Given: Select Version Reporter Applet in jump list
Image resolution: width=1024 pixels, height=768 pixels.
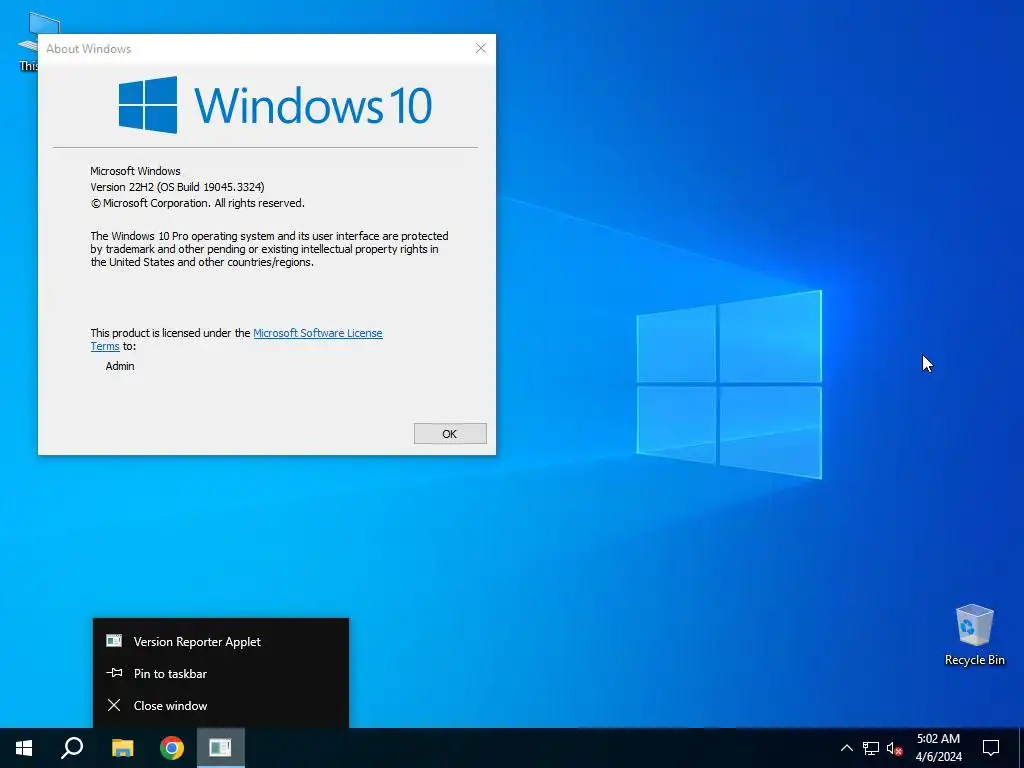Looking at the screenshot, I should pos(221,641).
